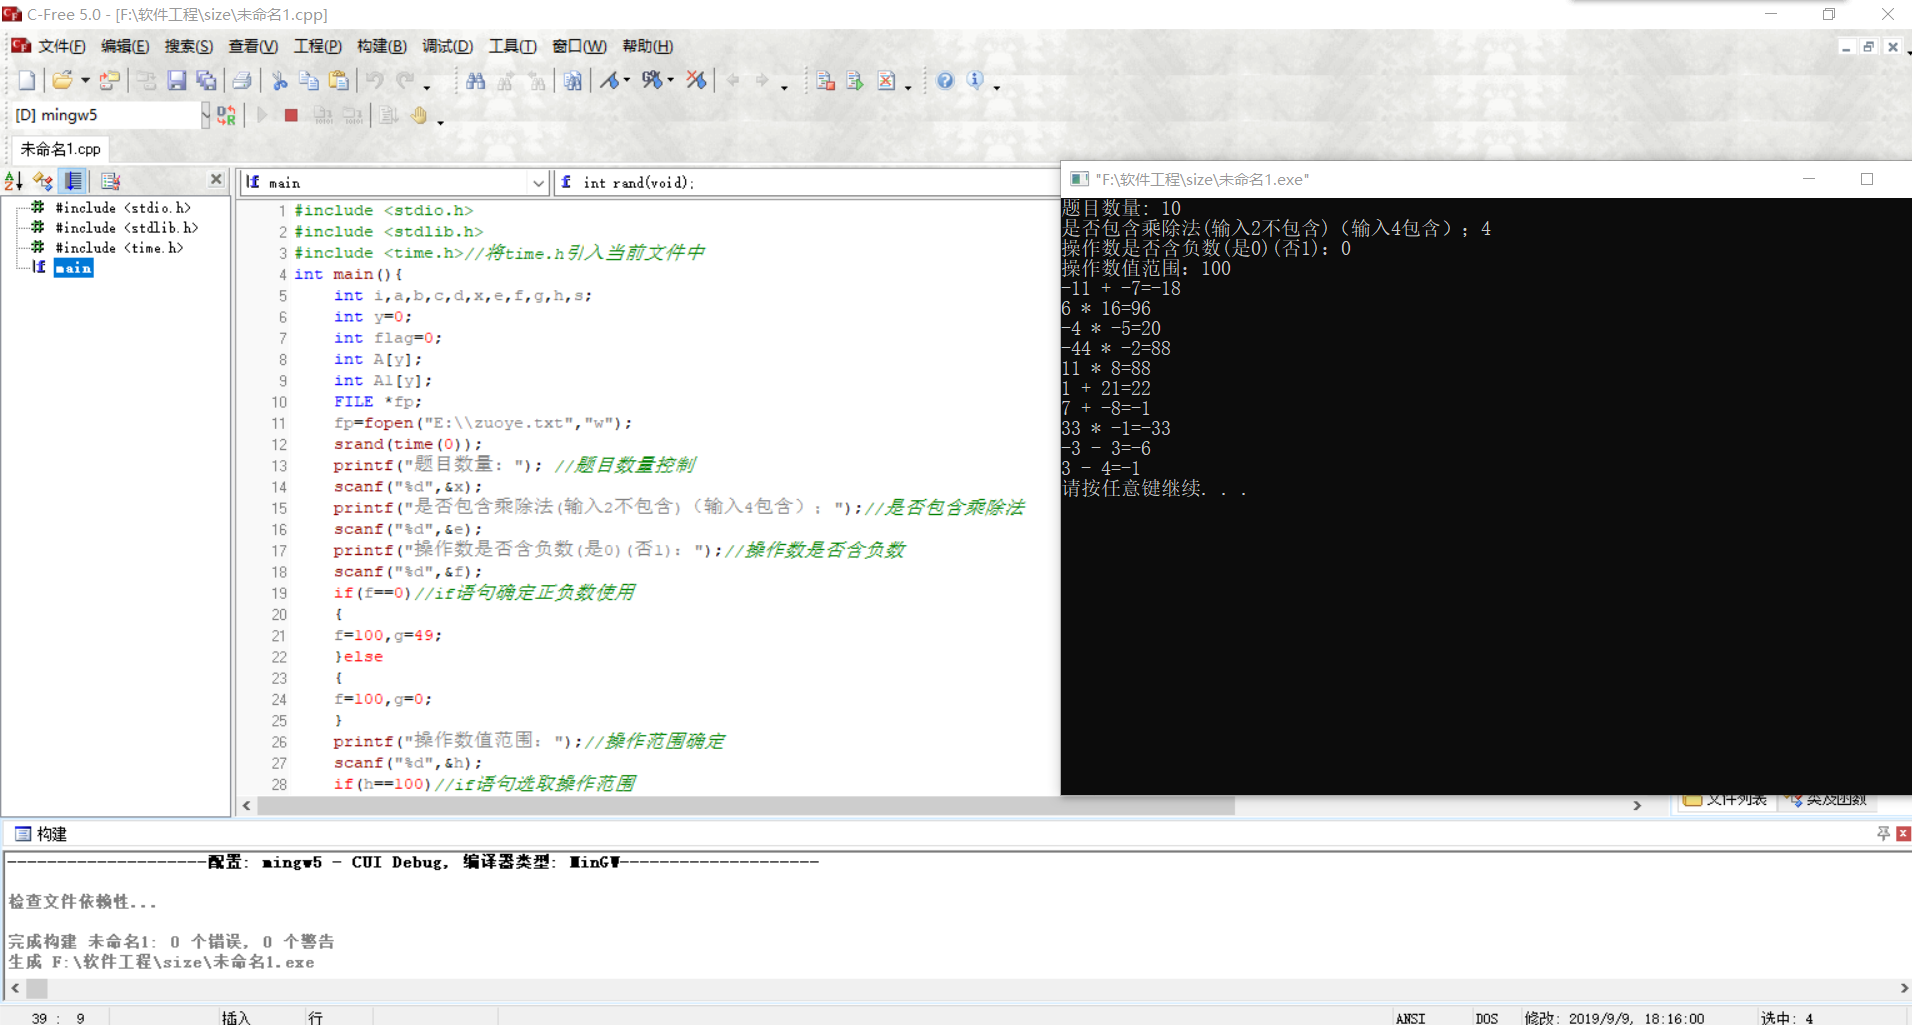This screenshot has height=1025, width=1912.
Task: Select #include <stdlib.h> in symbol tree
Action: pos(126,228)
